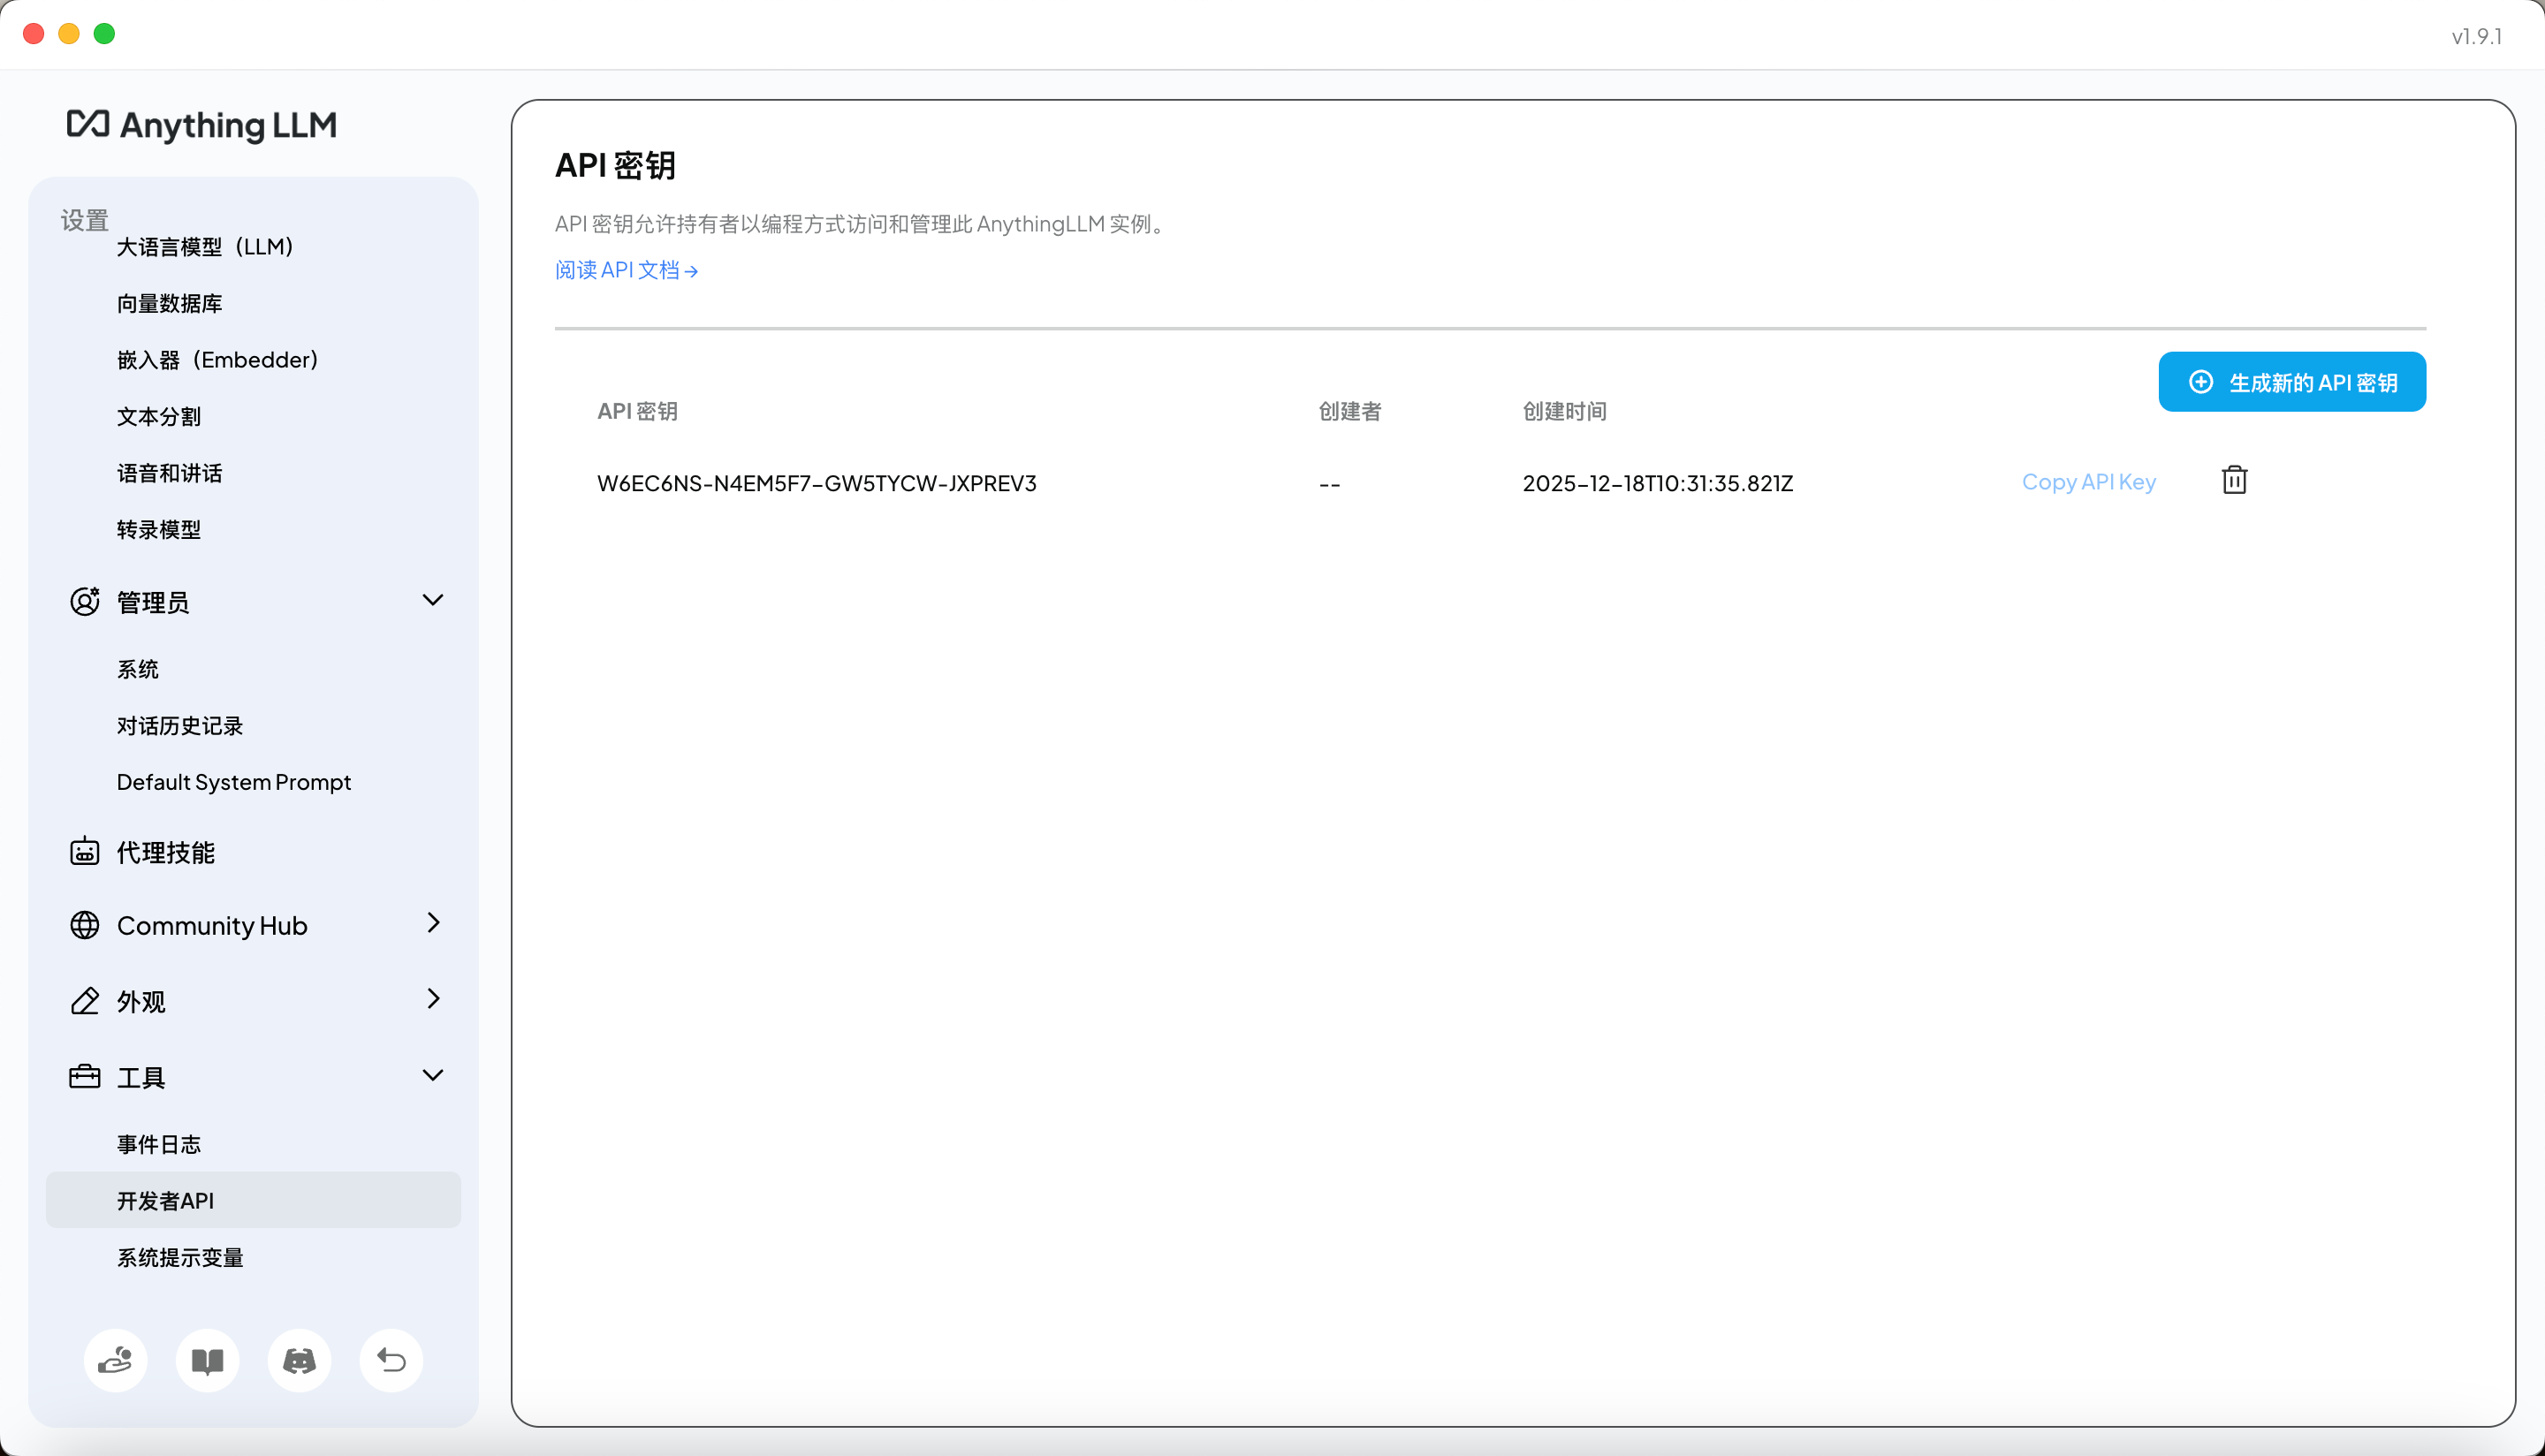Expand the Community Hub section
The width and height of the screenshot is (2545, 1456).
(x=432, y=923)
